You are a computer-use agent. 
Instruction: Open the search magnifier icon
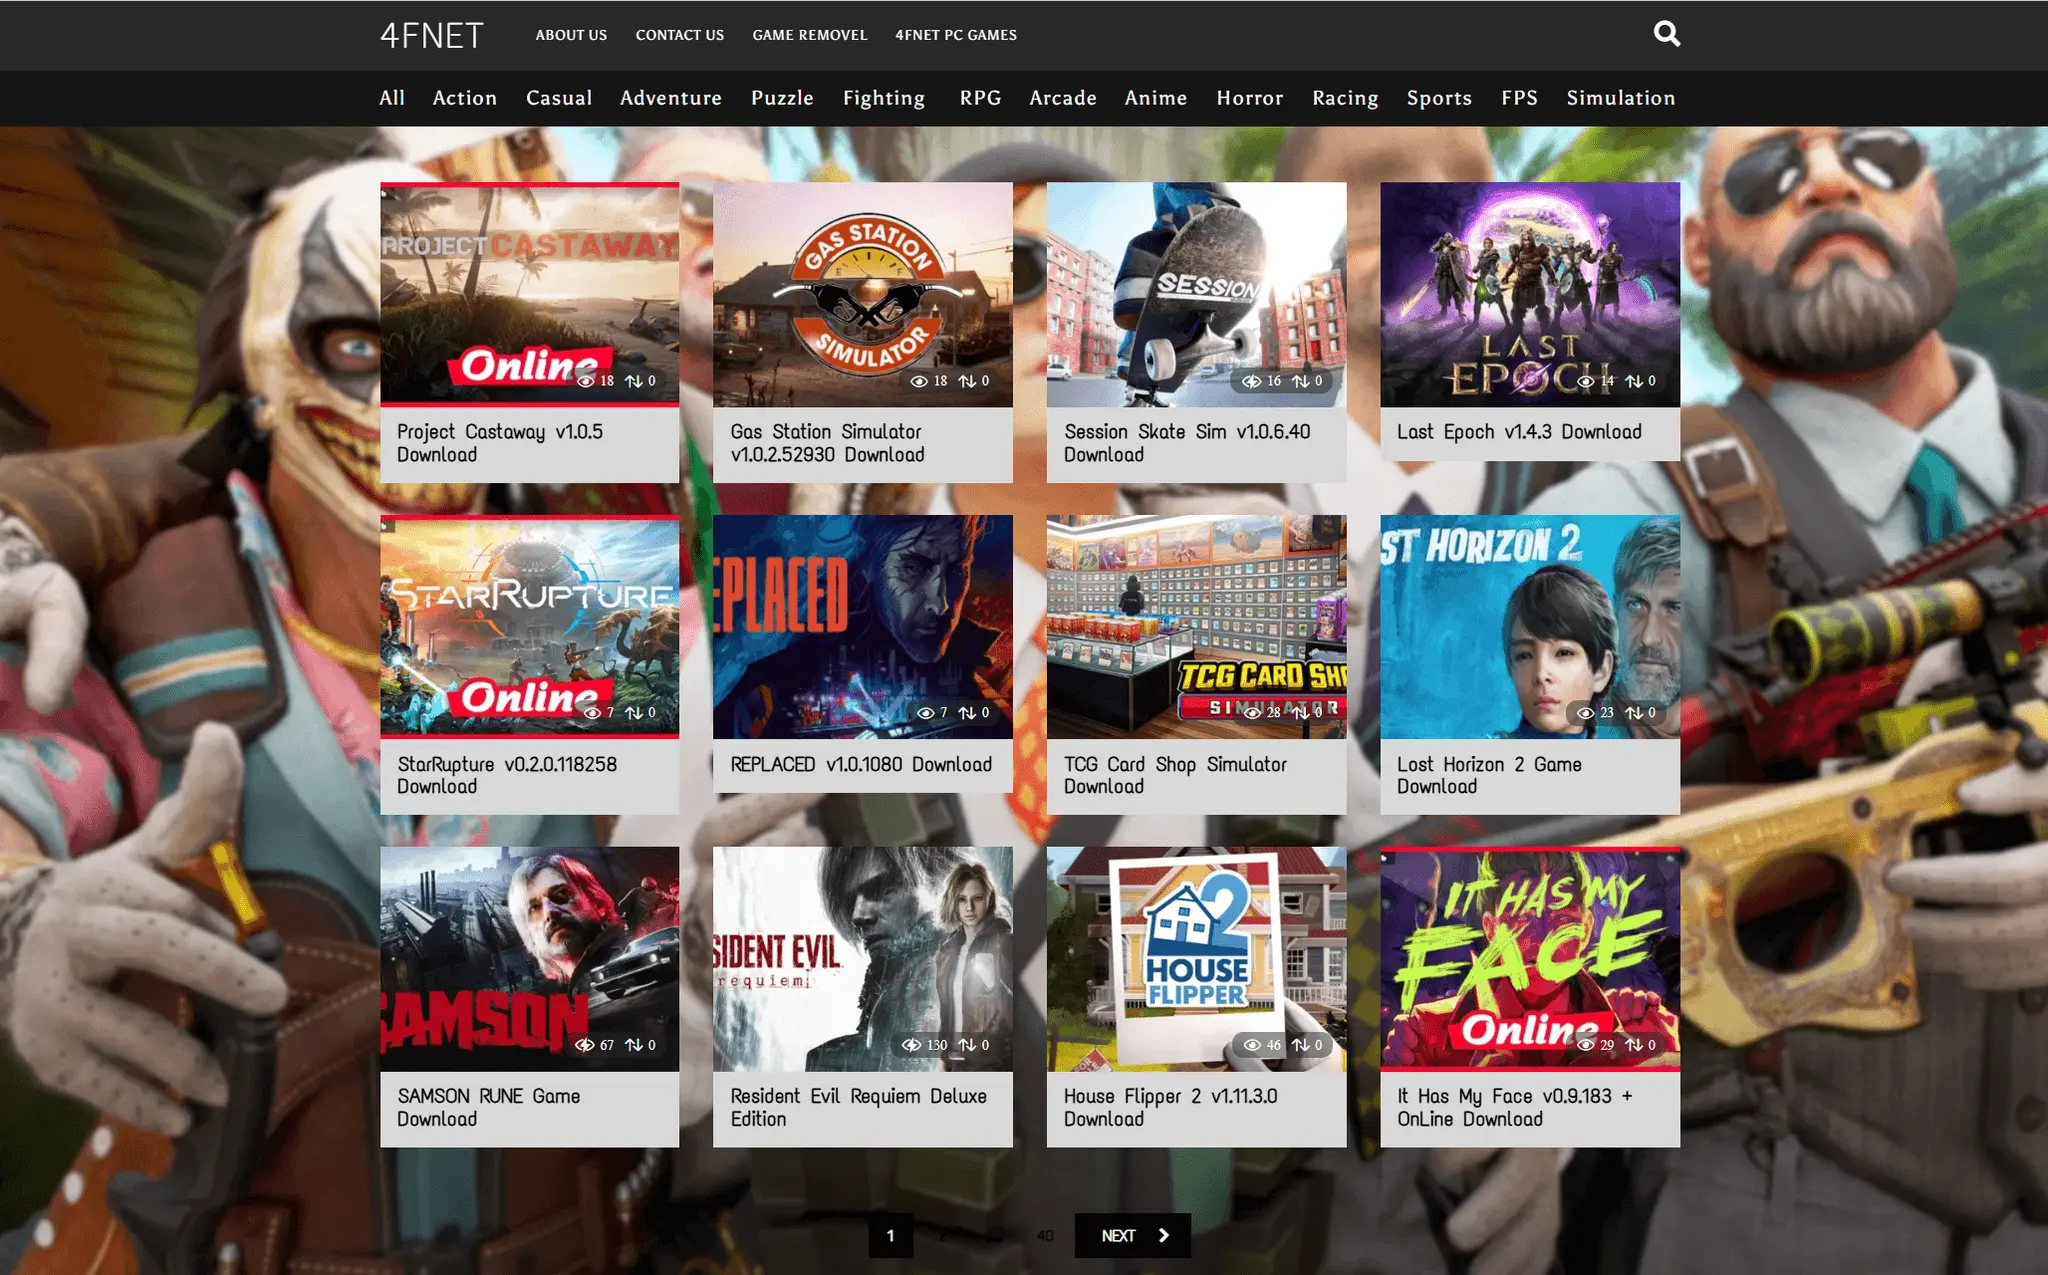tap(1666, 34)
